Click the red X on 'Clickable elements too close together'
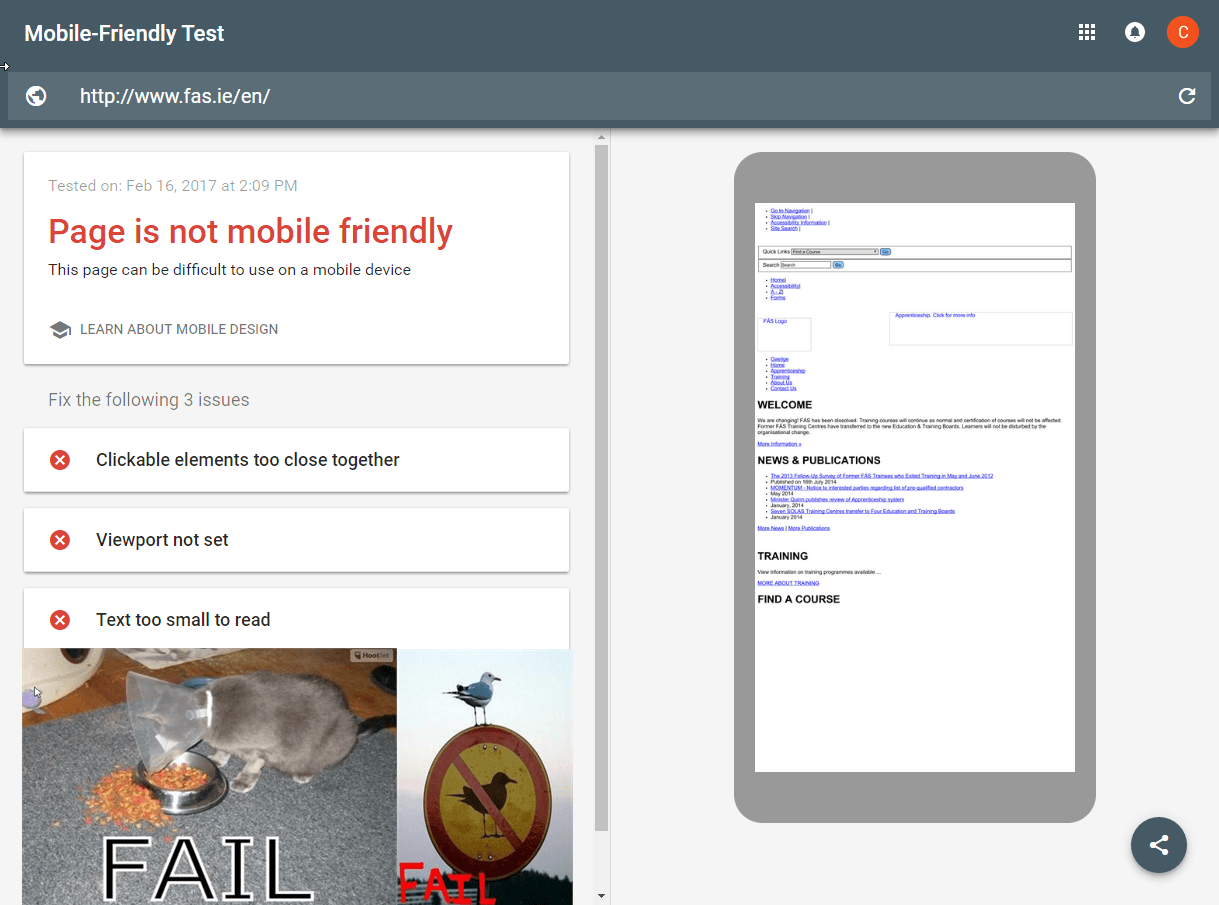The width and height of the screenshot is (1219, 905). [x=60, y=460]
